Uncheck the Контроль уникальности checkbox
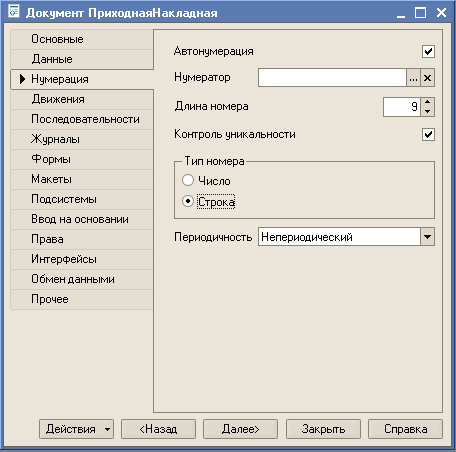Screen dimensions: 456x452 428,135
